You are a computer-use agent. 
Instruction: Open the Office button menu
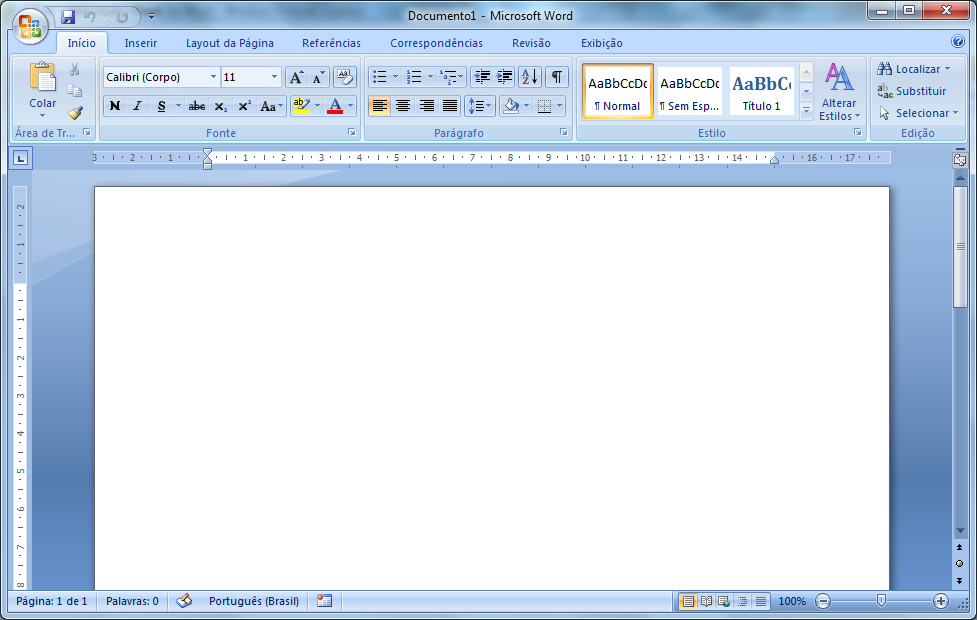[x=30, y=26]
